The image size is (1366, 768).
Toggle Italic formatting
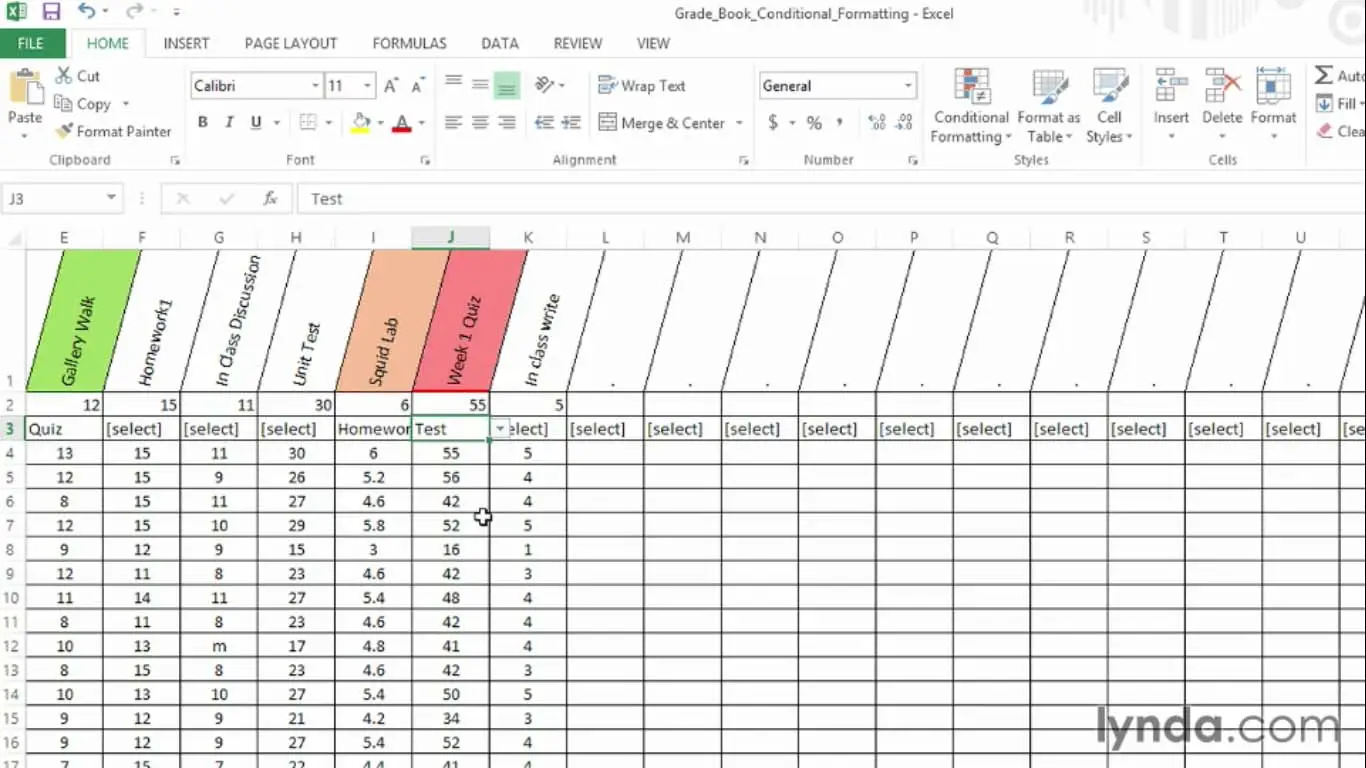(x=229, y=122)
